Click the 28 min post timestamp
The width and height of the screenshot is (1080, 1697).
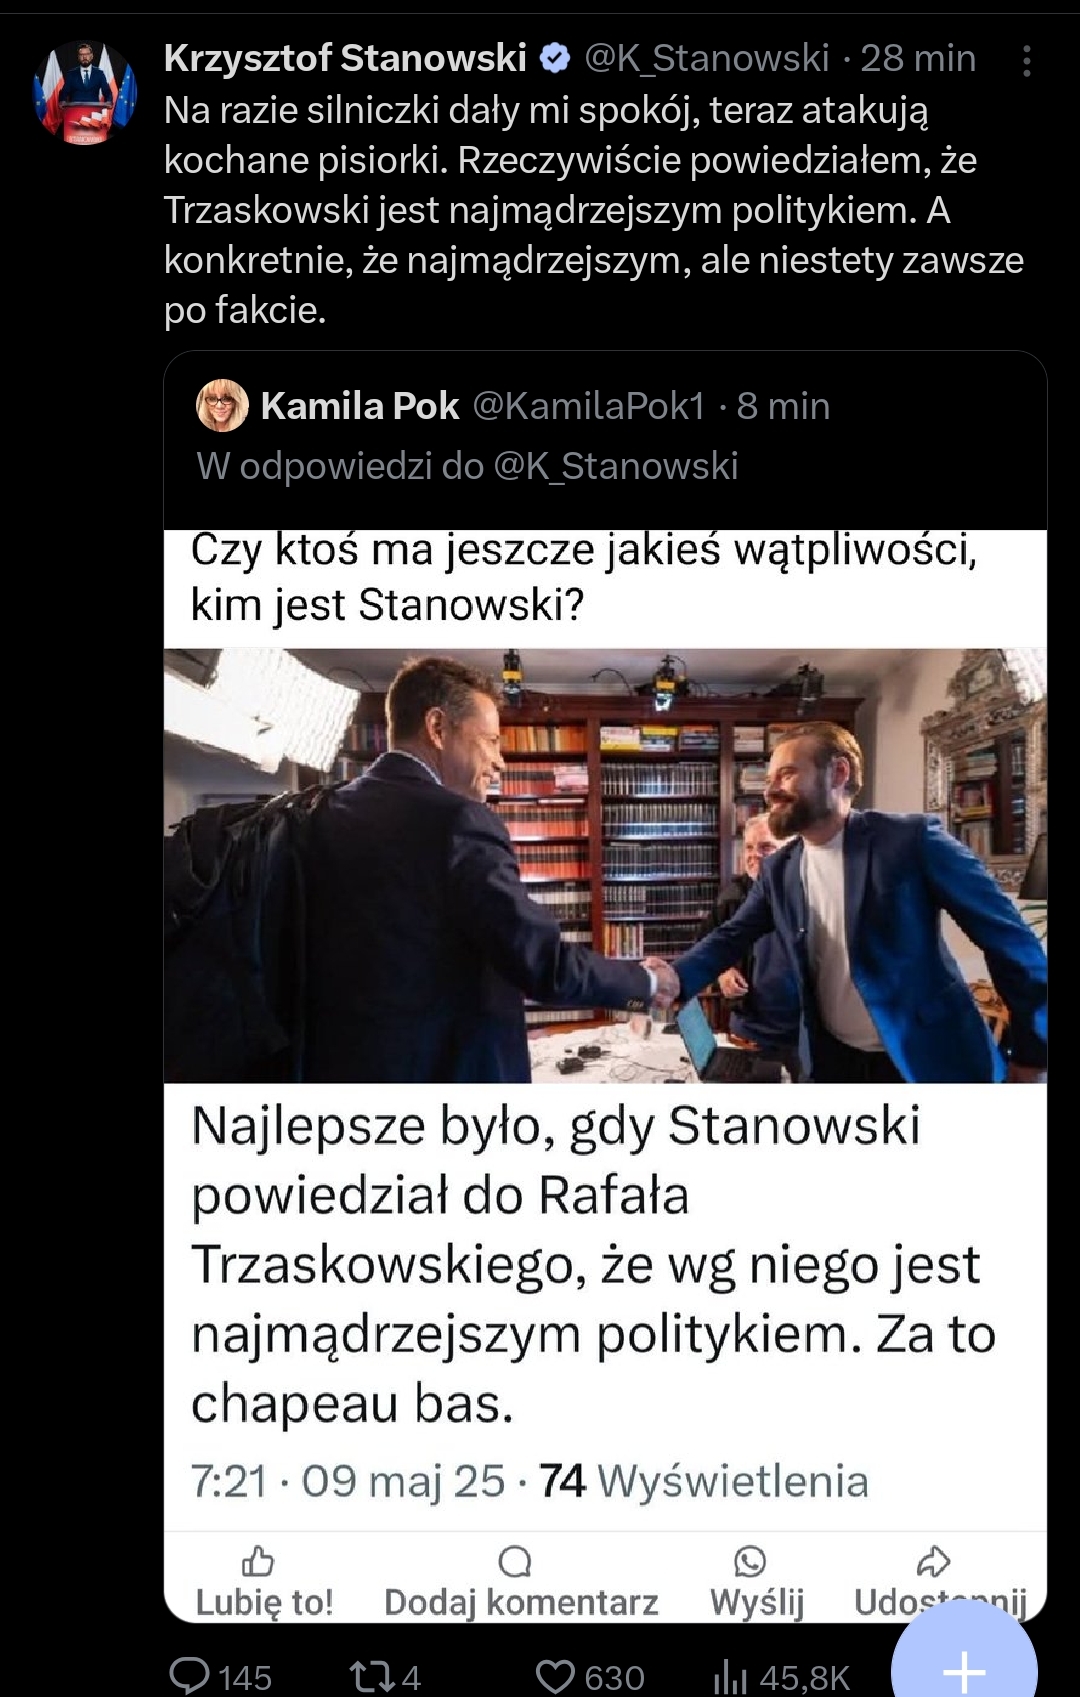[918, 58]
